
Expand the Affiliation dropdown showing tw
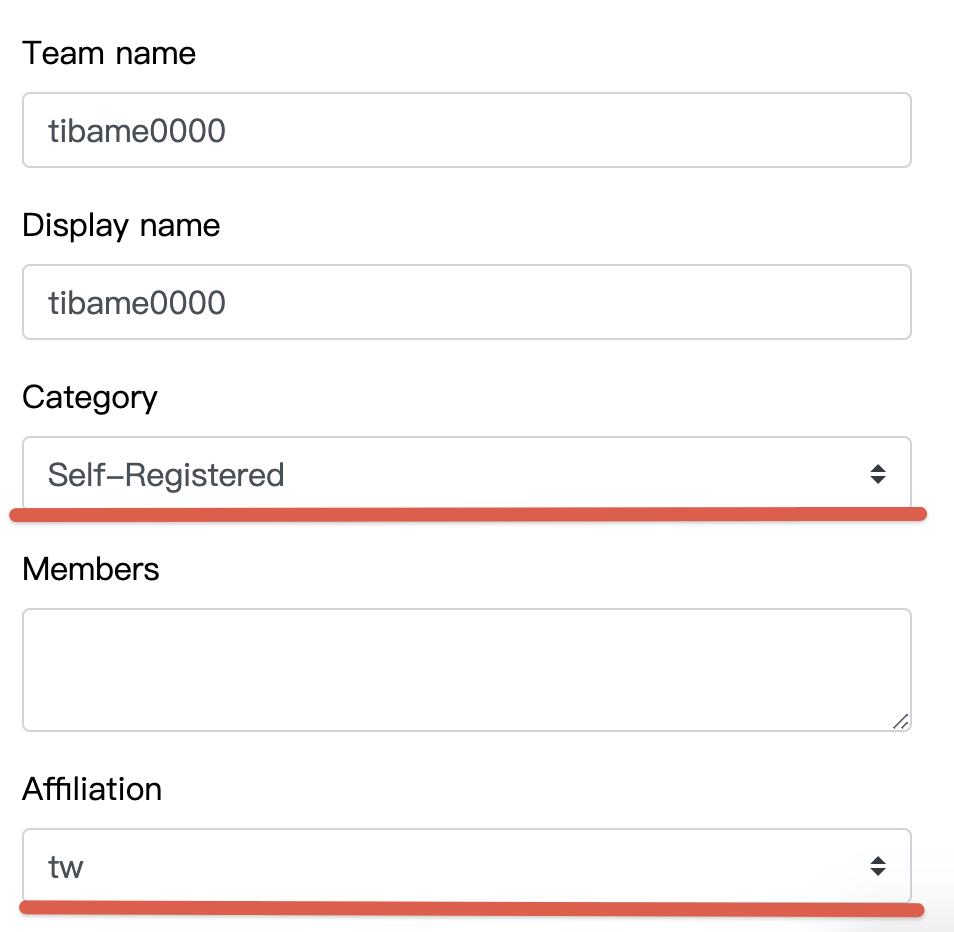(466, 866)
